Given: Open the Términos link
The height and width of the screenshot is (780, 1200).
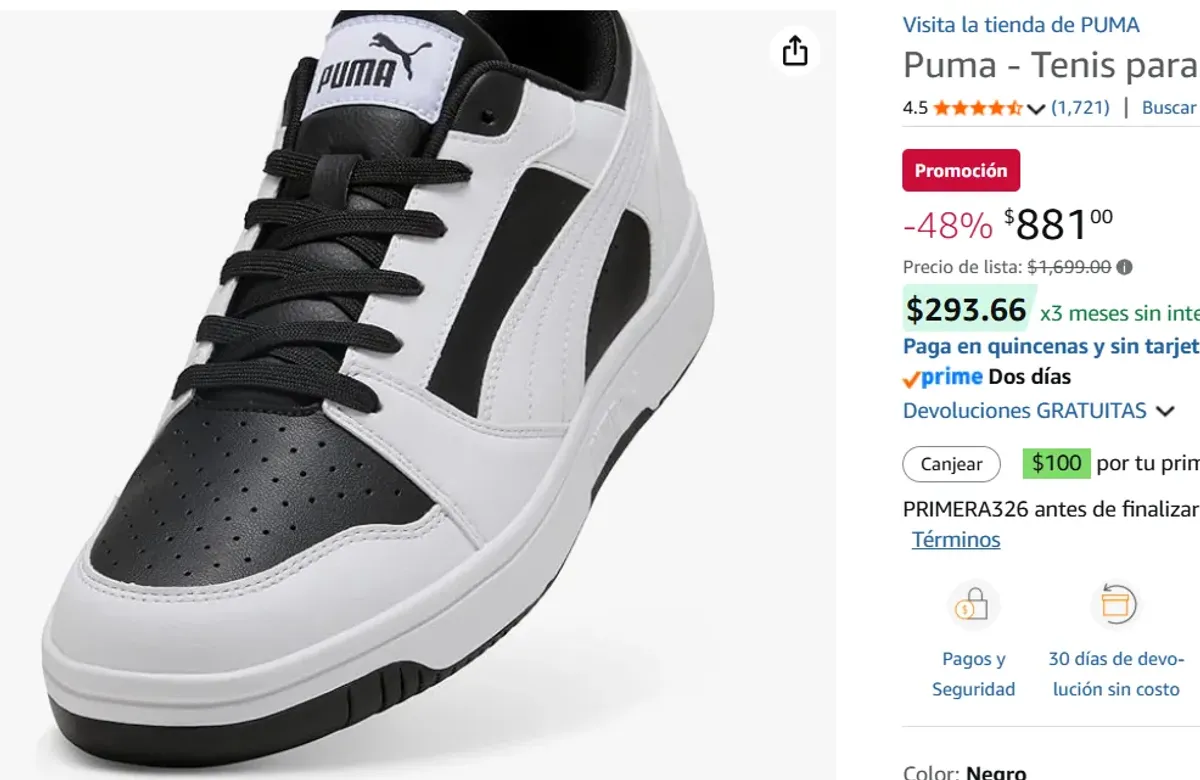Looking at the screenshot, I should (955, 540).
